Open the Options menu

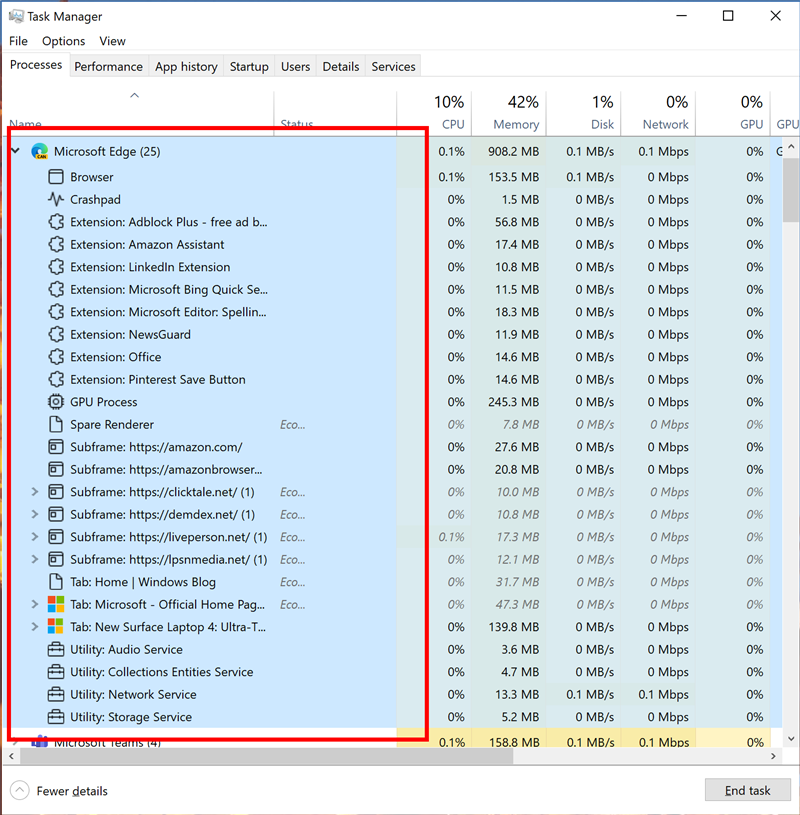coord(63,41)
